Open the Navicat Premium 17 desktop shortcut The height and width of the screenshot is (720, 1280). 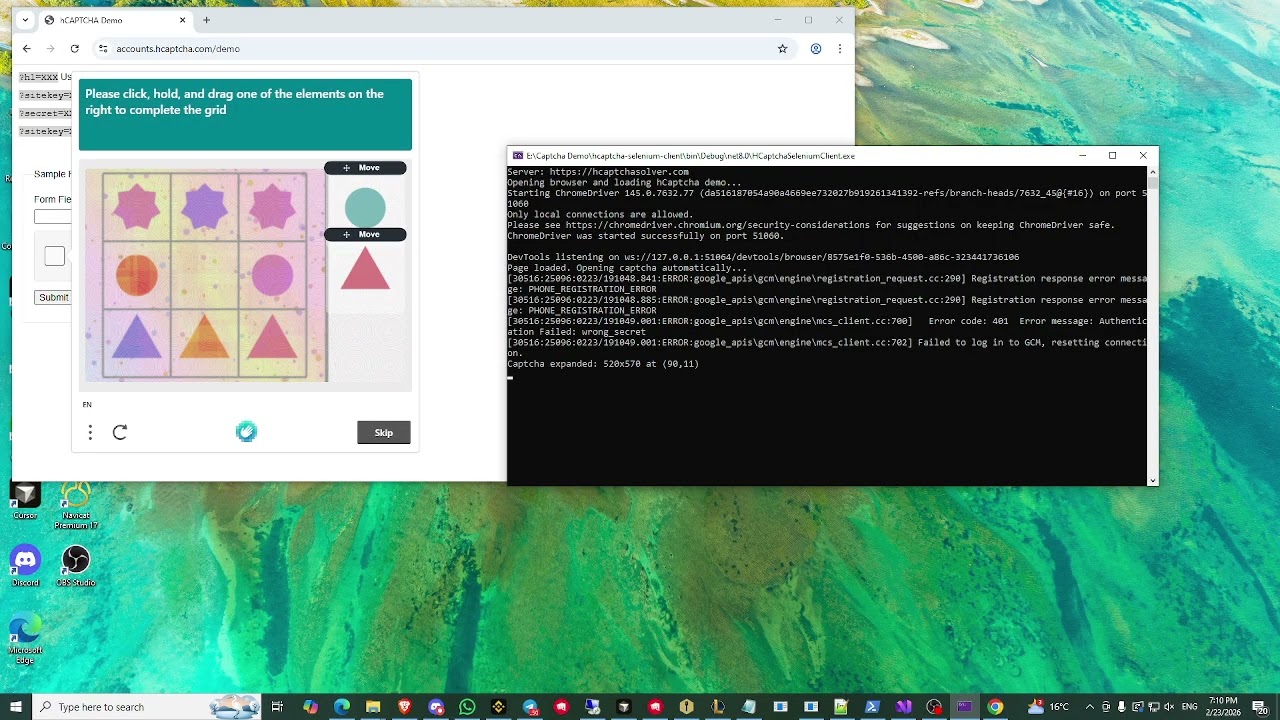pos(76,505)
